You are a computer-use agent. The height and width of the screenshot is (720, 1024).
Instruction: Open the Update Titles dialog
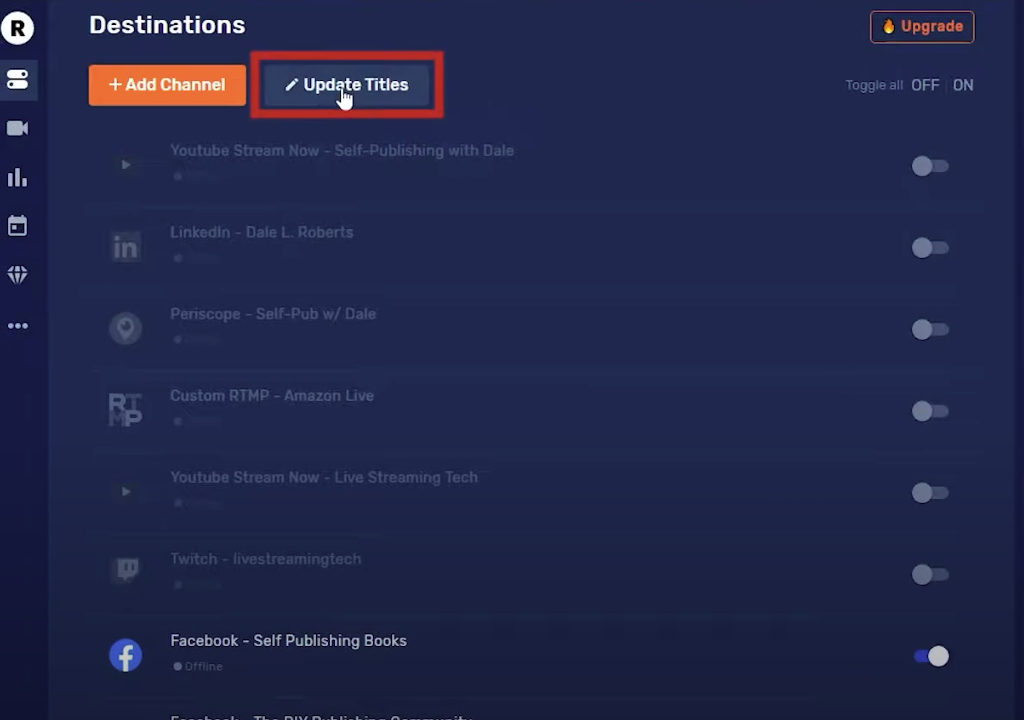click(x=346, y=85)
